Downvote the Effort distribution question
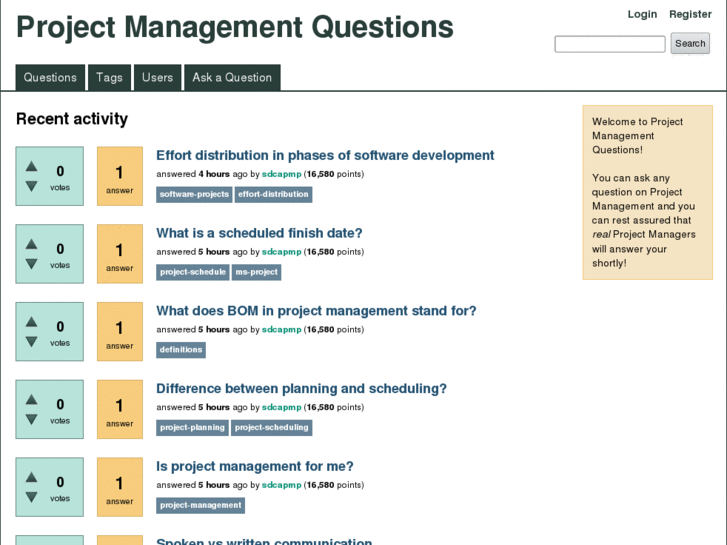Image resolution: width=727 pixels, height=545 pixels. [31, 186]
